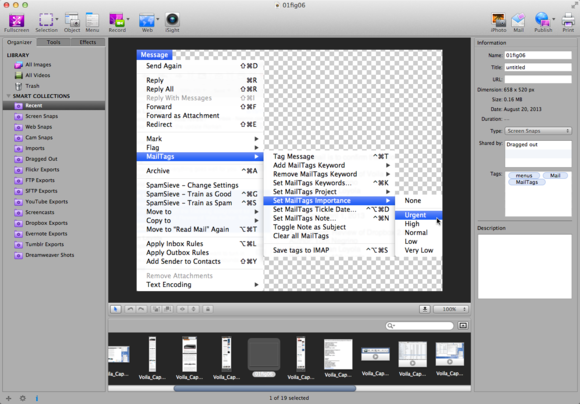580x404 pixels.
Task: Rotate the image left
Action: [130, 309]
